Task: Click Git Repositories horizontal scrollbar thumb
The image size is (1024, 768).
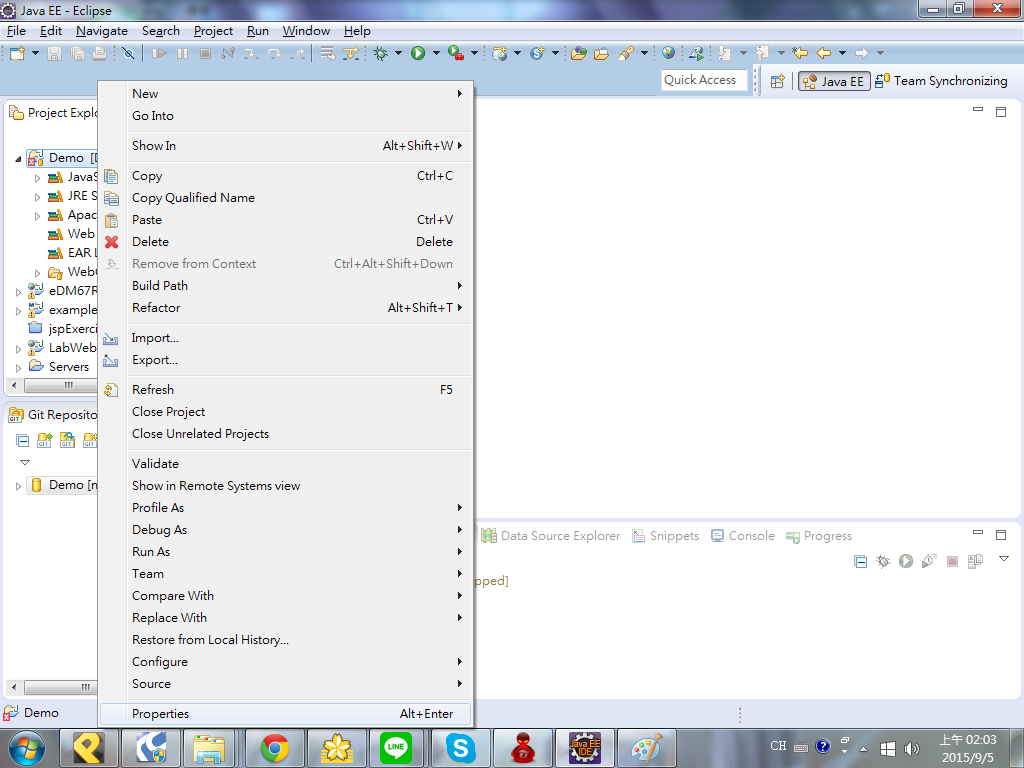Action: click(61, 688)
